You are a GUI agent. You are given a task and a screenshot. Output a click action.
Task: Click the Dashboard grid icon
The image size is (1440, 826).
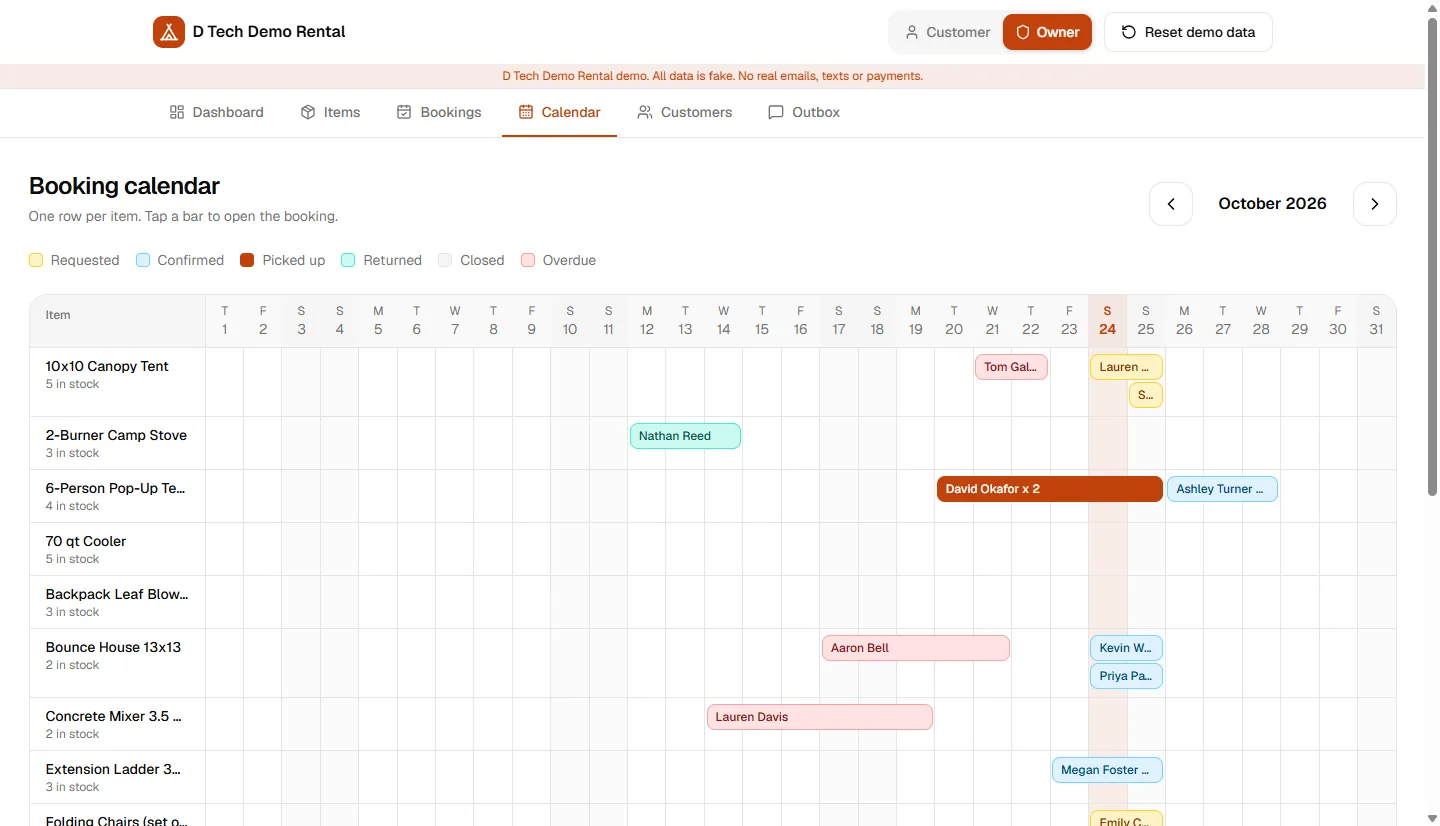[177, 112]
